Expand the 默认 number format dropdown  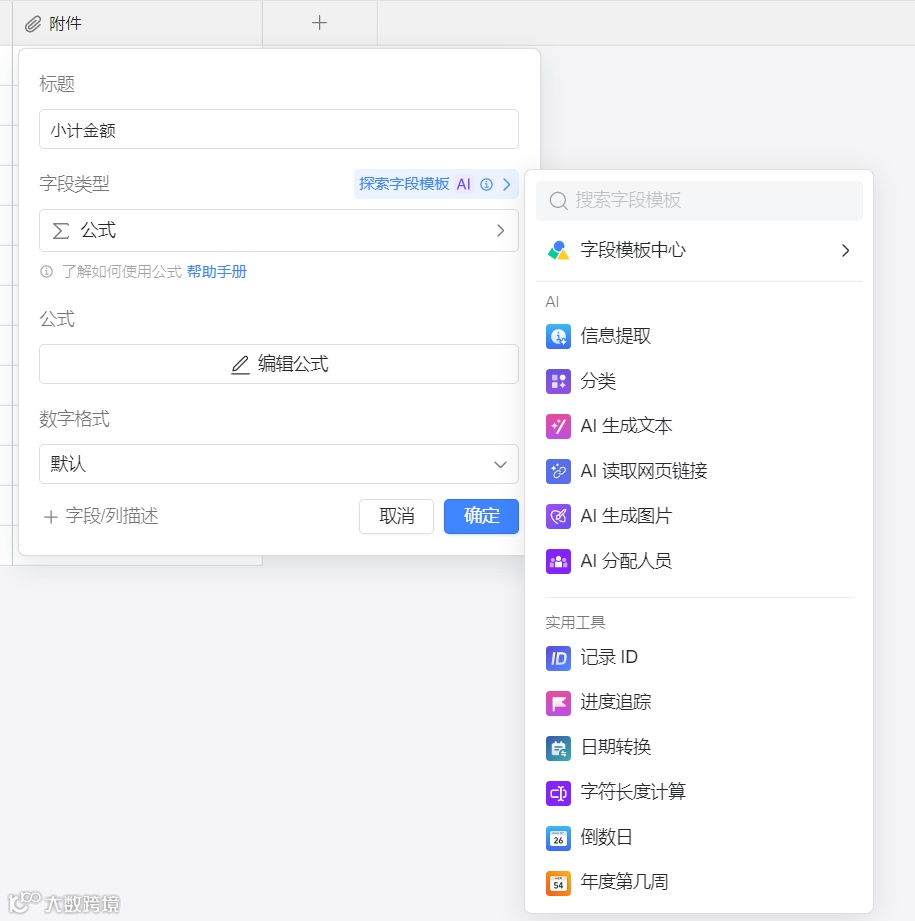click(500, 465)
